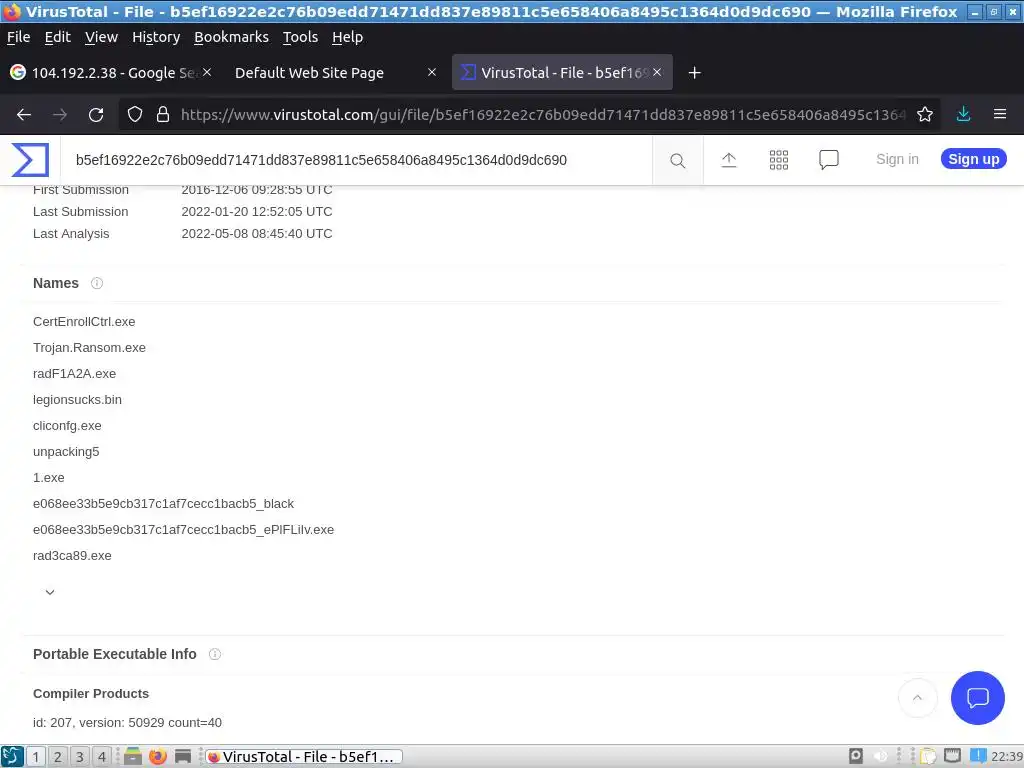Reload the page with the refresh icon
Screen dimensions: 1024x768
coord(96,115)
